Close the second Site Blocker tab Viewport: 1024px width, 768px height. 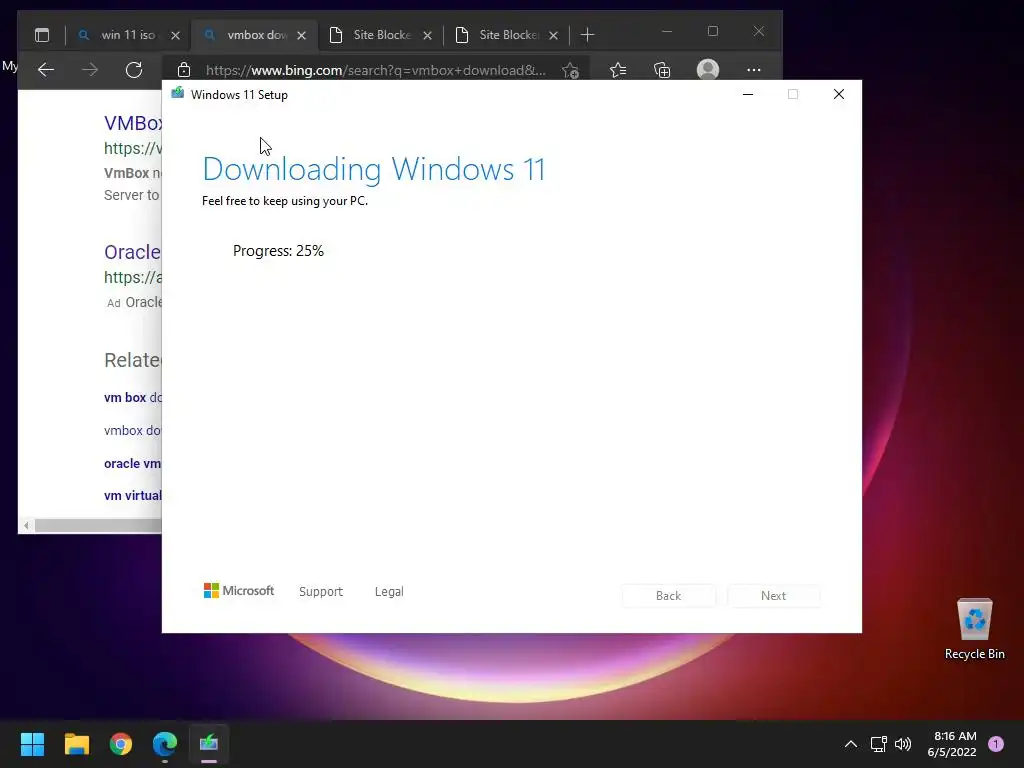[553, 35]
